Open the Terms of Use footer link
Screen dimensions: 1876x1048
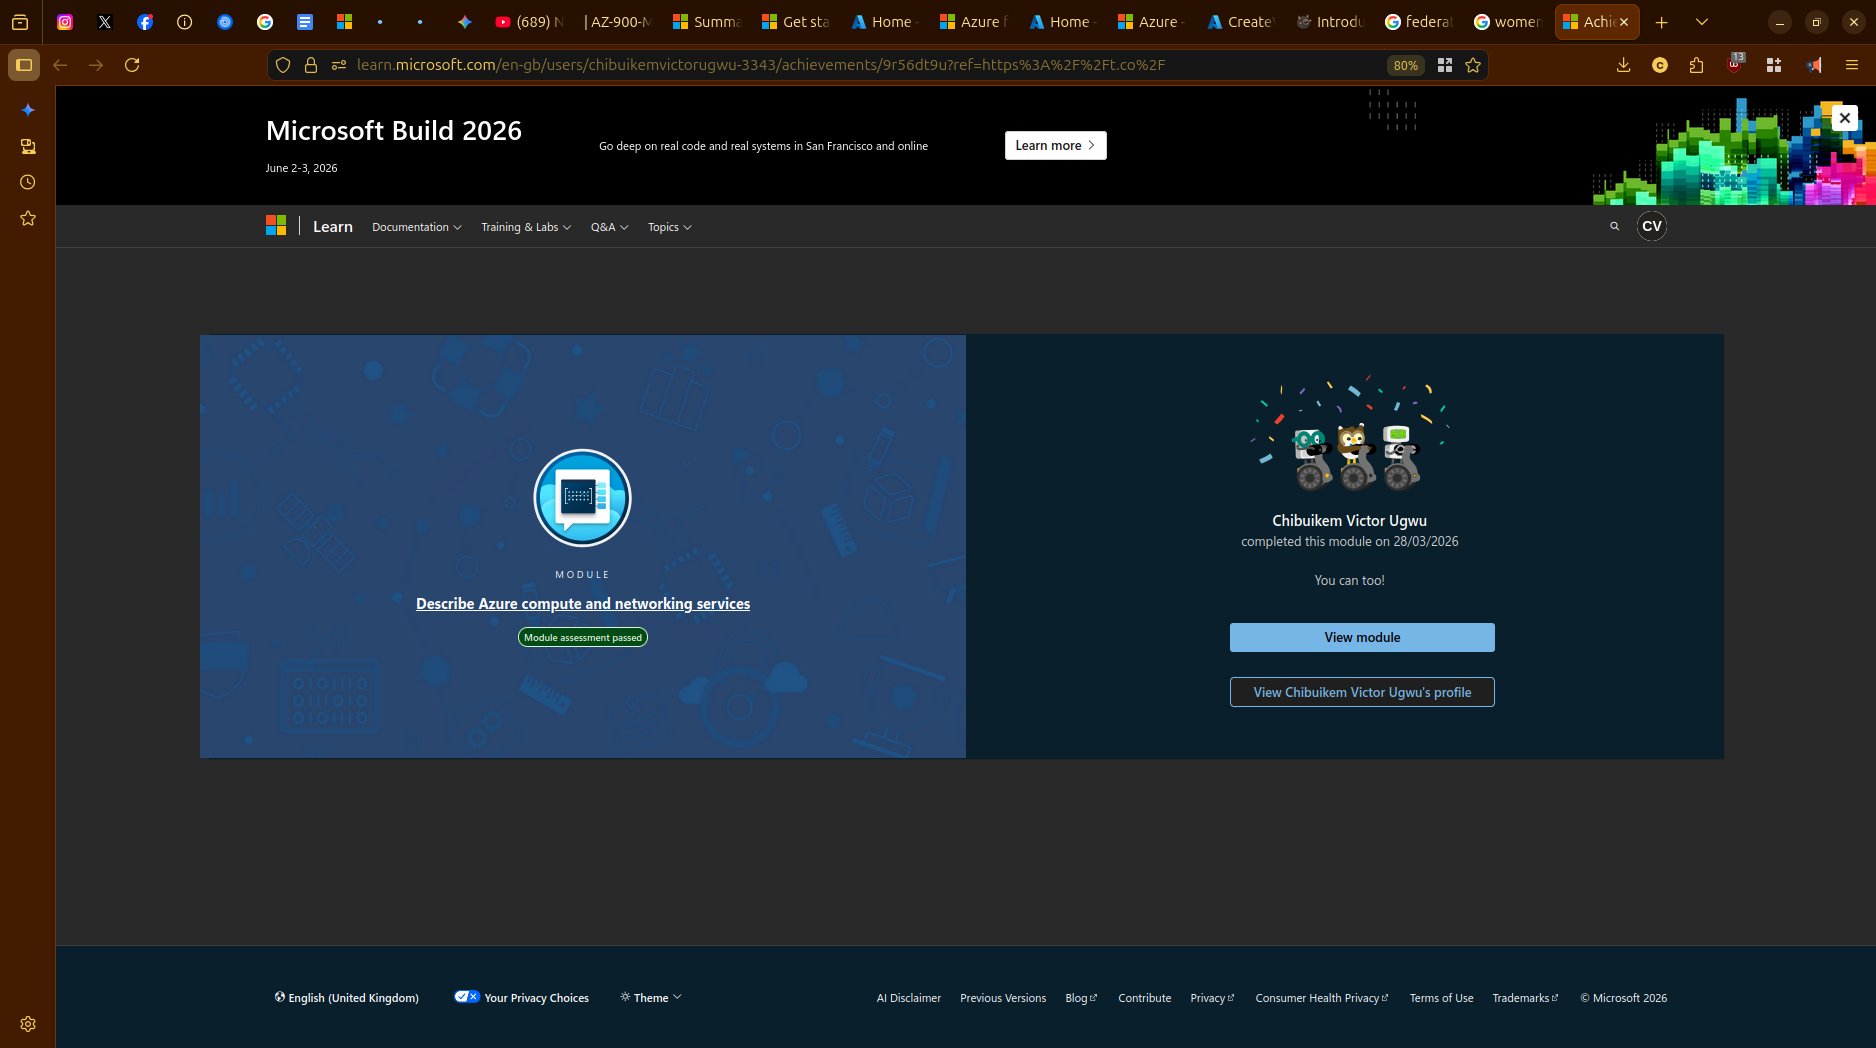tap(1441, 998)
